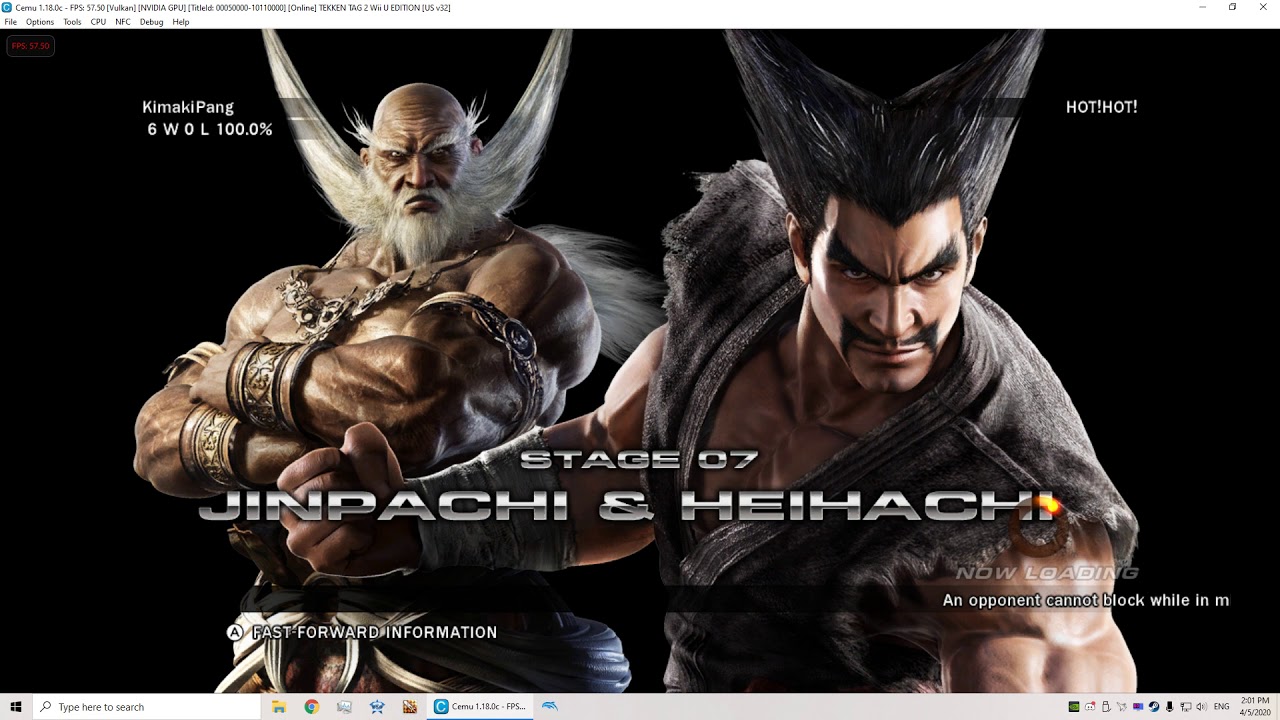
Task: Click the 6 W 0 L 100.0% record
Action: click(x=210, y=129)
